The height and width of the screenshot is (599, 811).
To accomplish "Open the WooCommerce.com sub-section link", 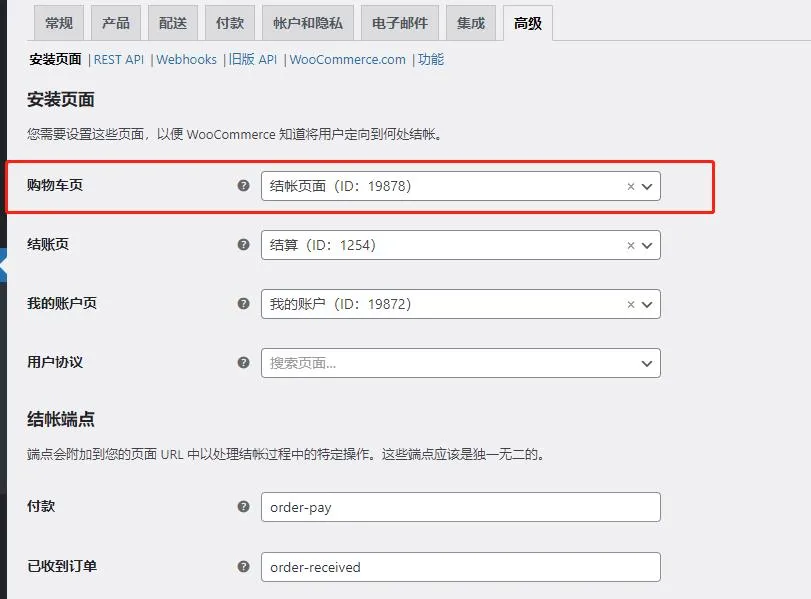I will (x=348, y=59).
